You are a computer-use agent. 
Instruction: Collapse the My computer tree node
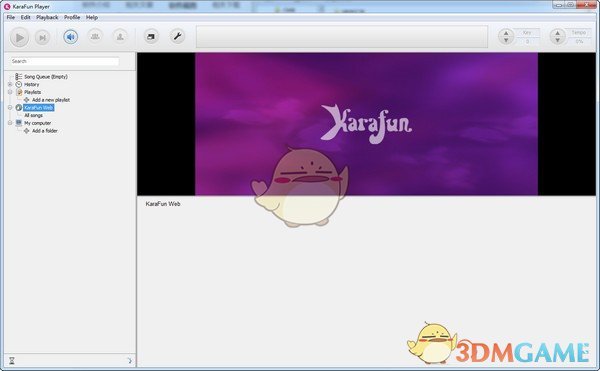pyautogui.click(x=10, y=123)
